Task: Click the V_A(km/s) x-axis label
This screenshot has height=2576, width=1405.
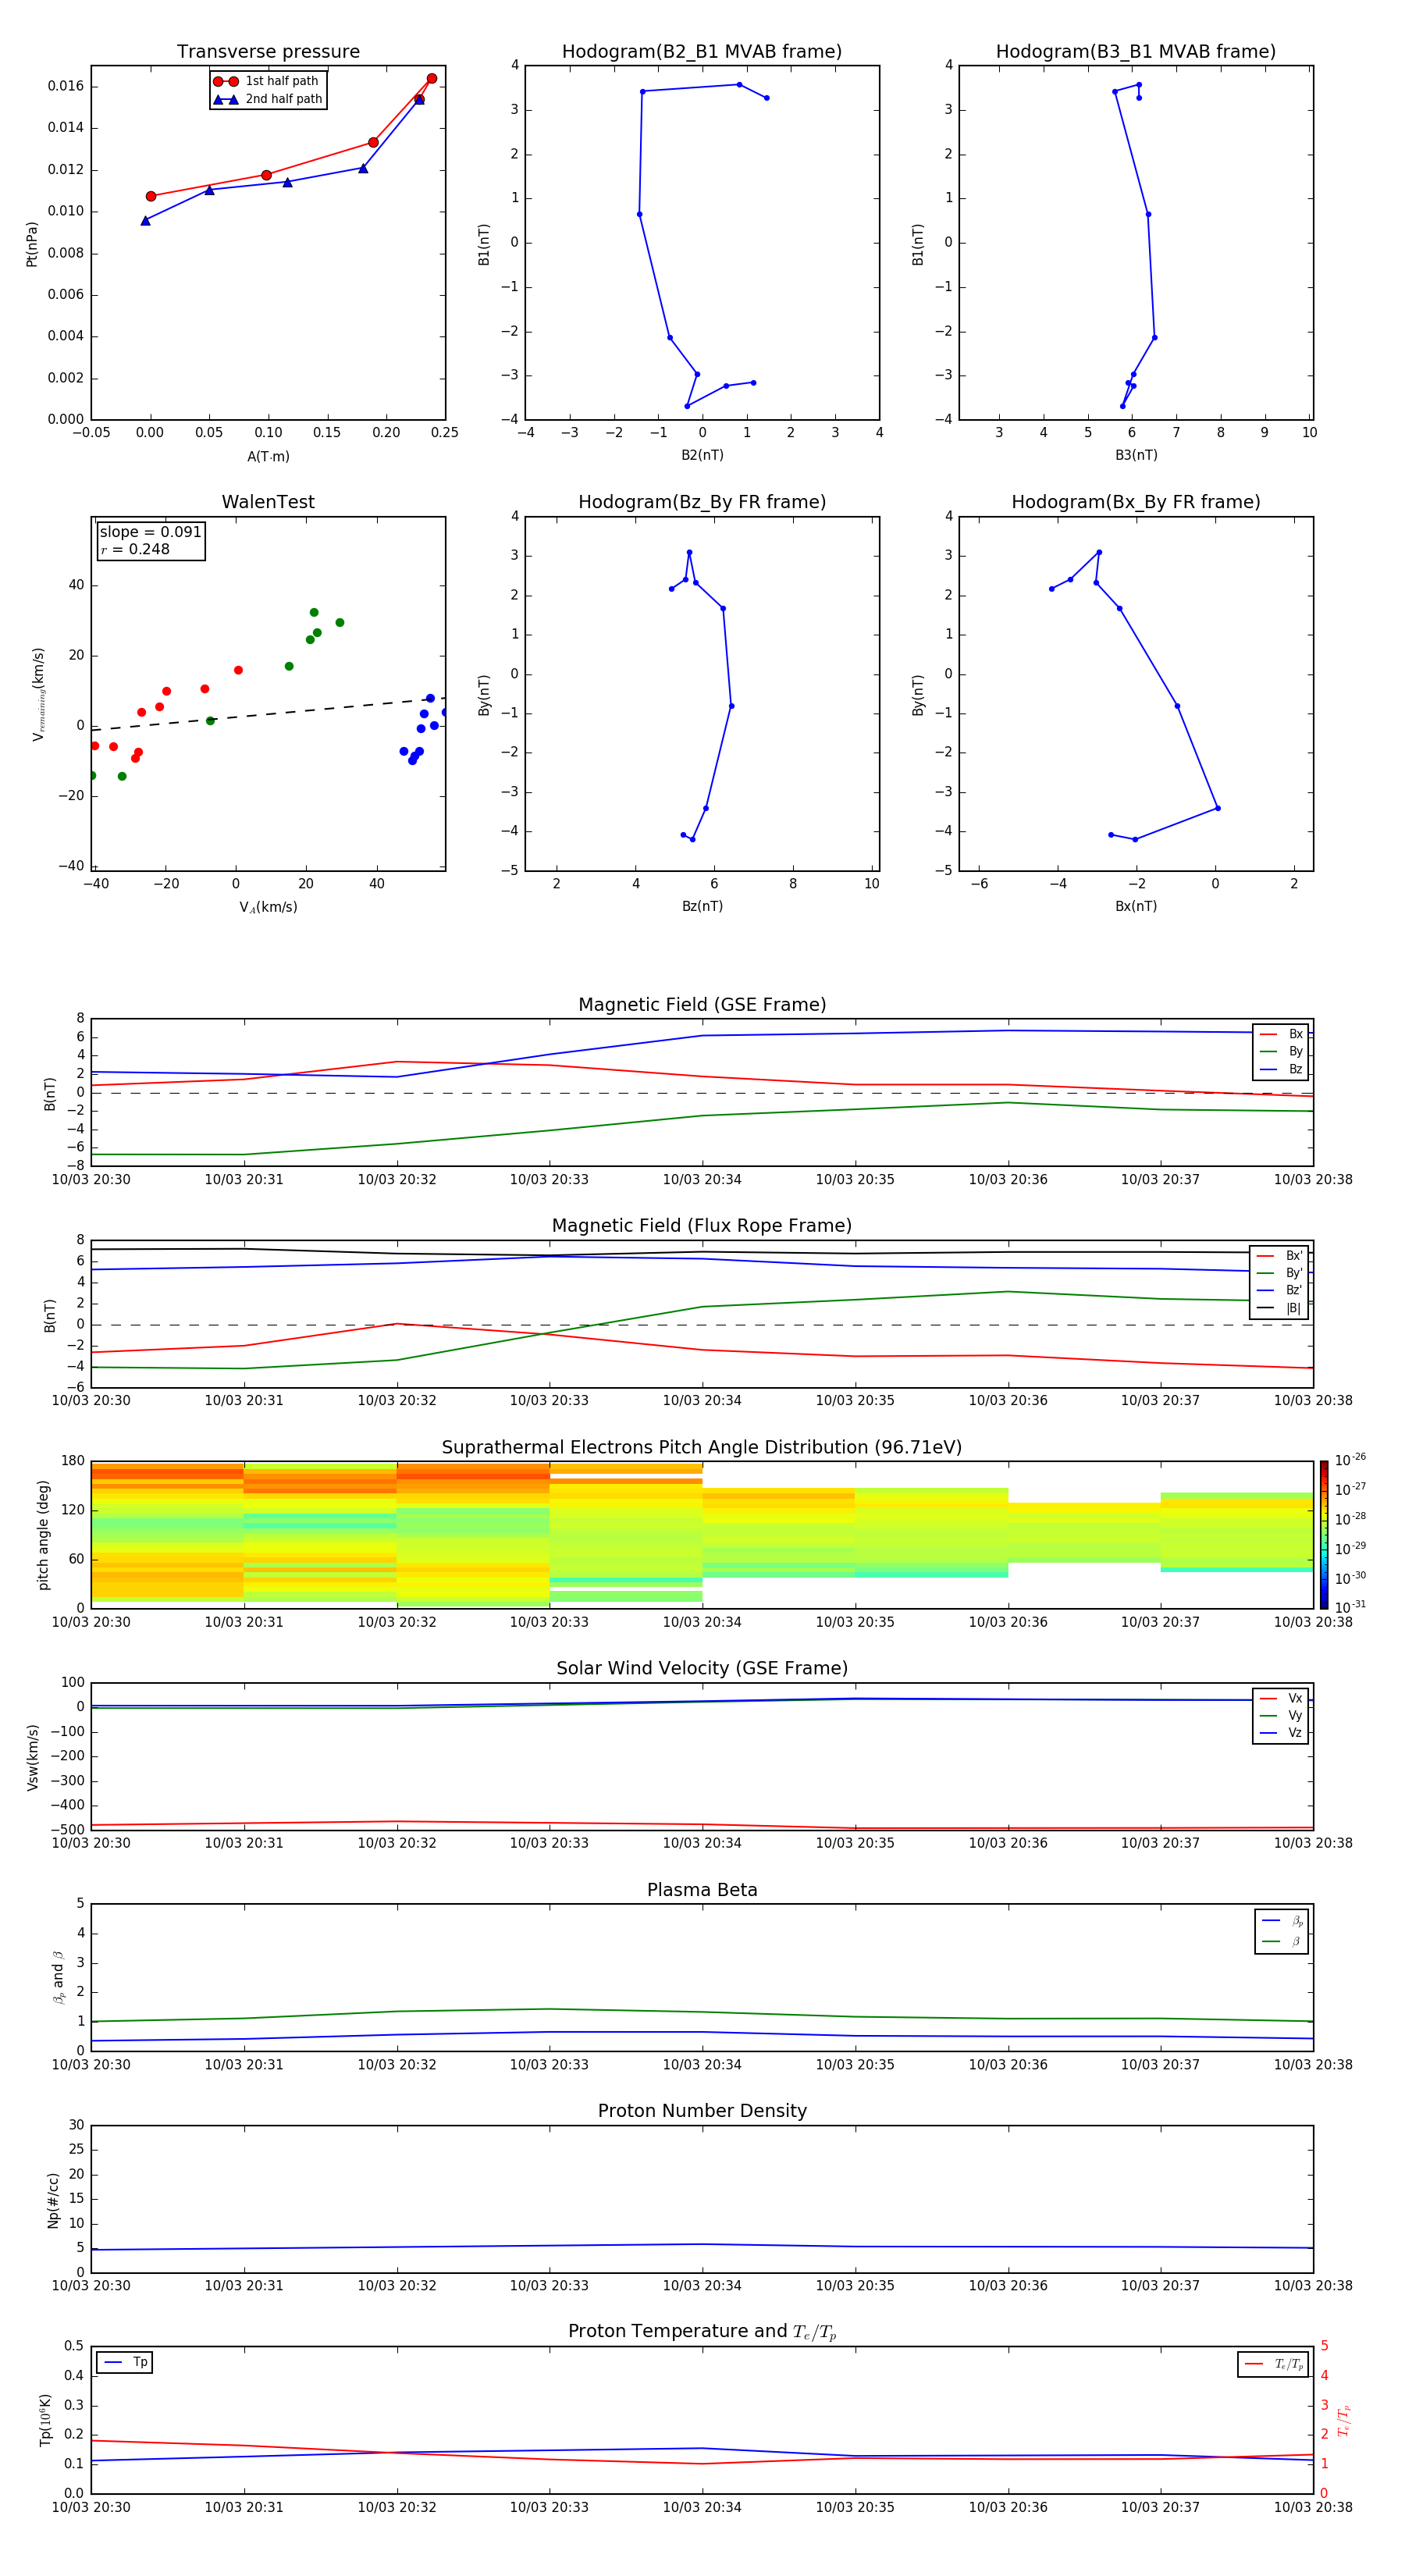Action: point(268,907)
